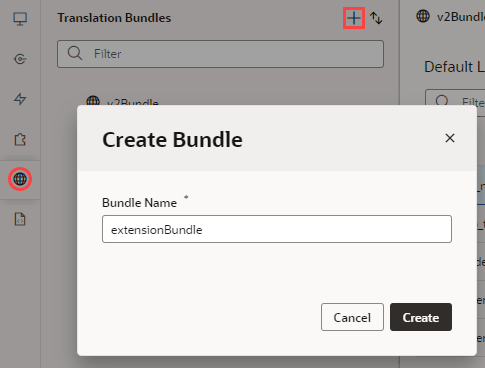Close the Create Bundle dialog
The width and height of the screenshot is (485, 368).
(450, 138)
